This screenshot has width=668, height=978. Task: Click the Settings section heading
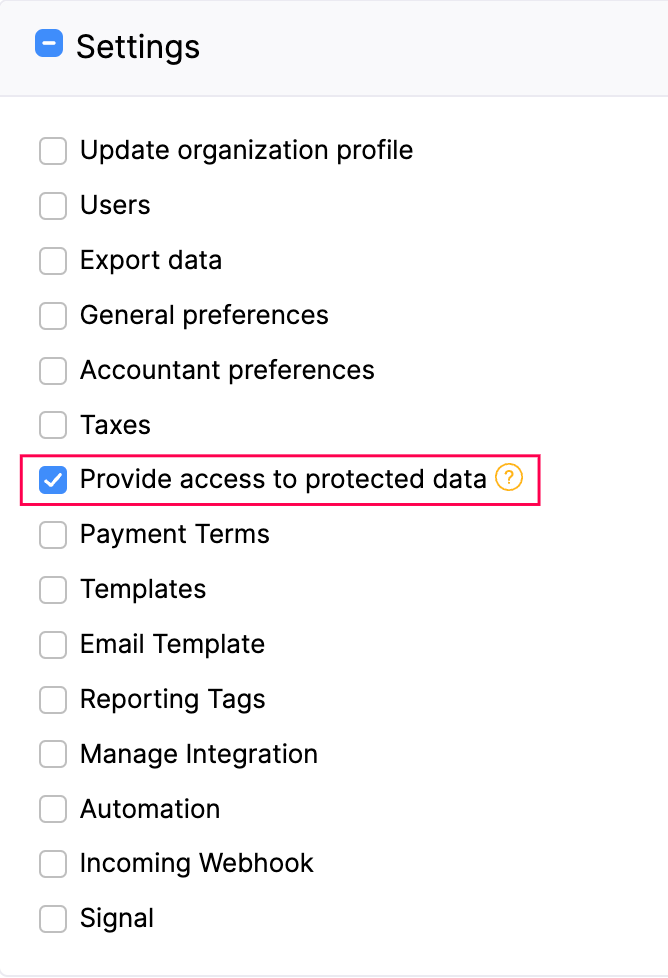click(x=138, y=47)
